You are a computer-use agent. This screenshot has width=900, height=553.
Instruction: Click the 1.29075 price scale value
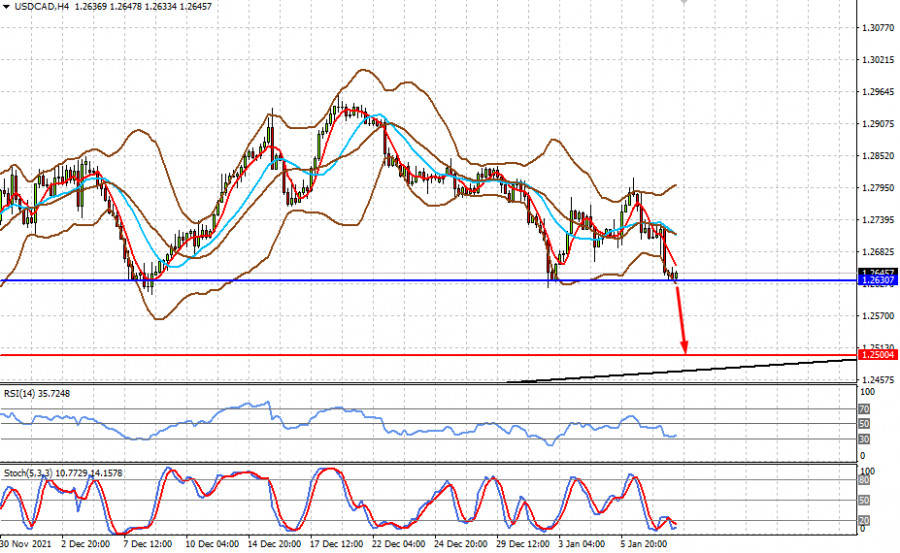878,123
